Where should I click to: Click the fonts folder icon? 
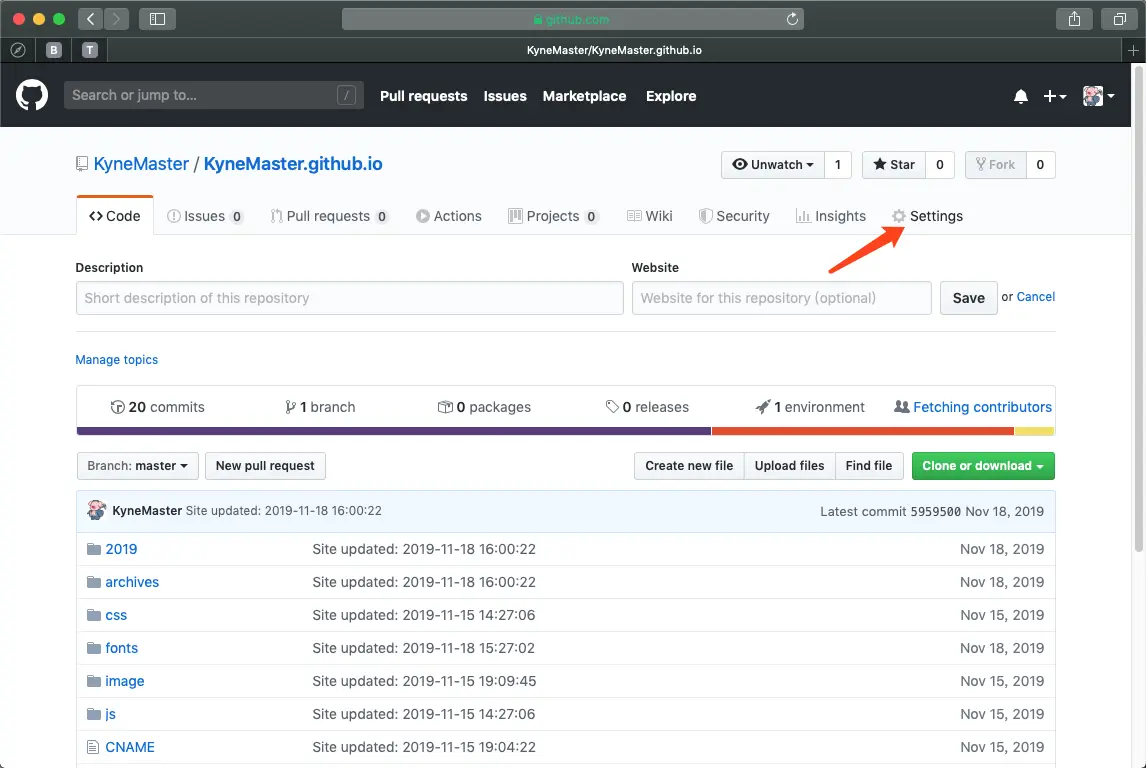(94, 647)
